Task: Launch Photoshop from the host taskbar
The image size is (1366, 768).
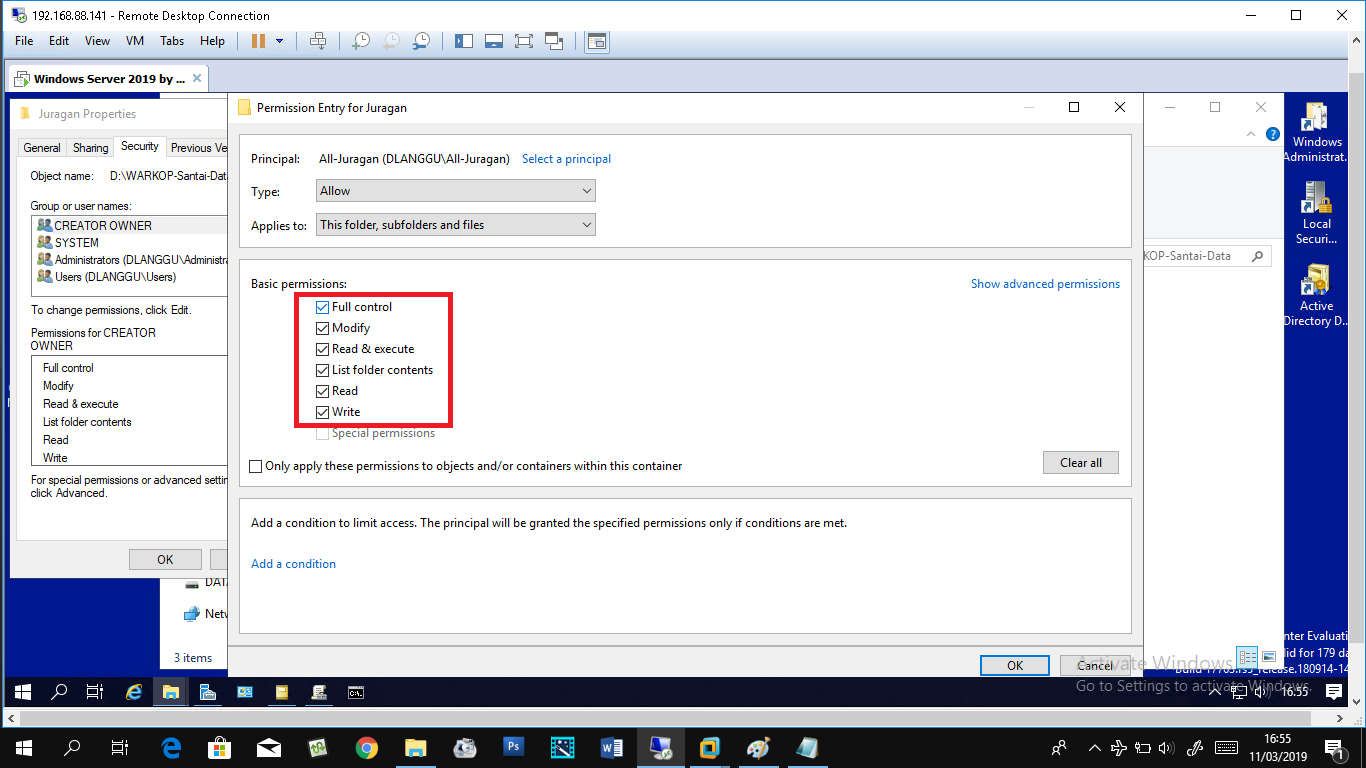Action: coord(513,747)
